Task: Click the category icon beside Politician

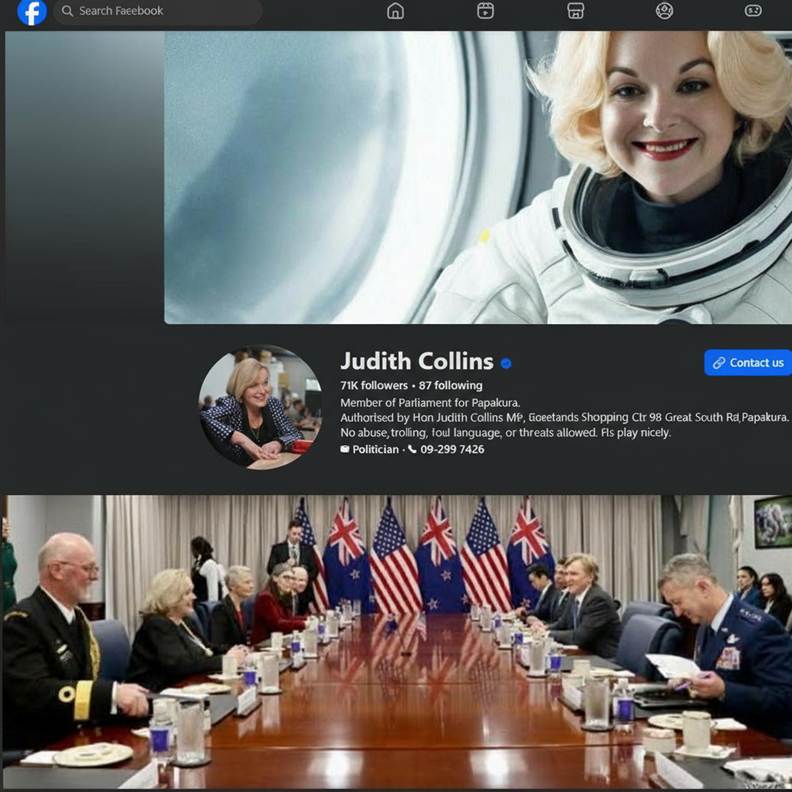Action: pos(345,450)
